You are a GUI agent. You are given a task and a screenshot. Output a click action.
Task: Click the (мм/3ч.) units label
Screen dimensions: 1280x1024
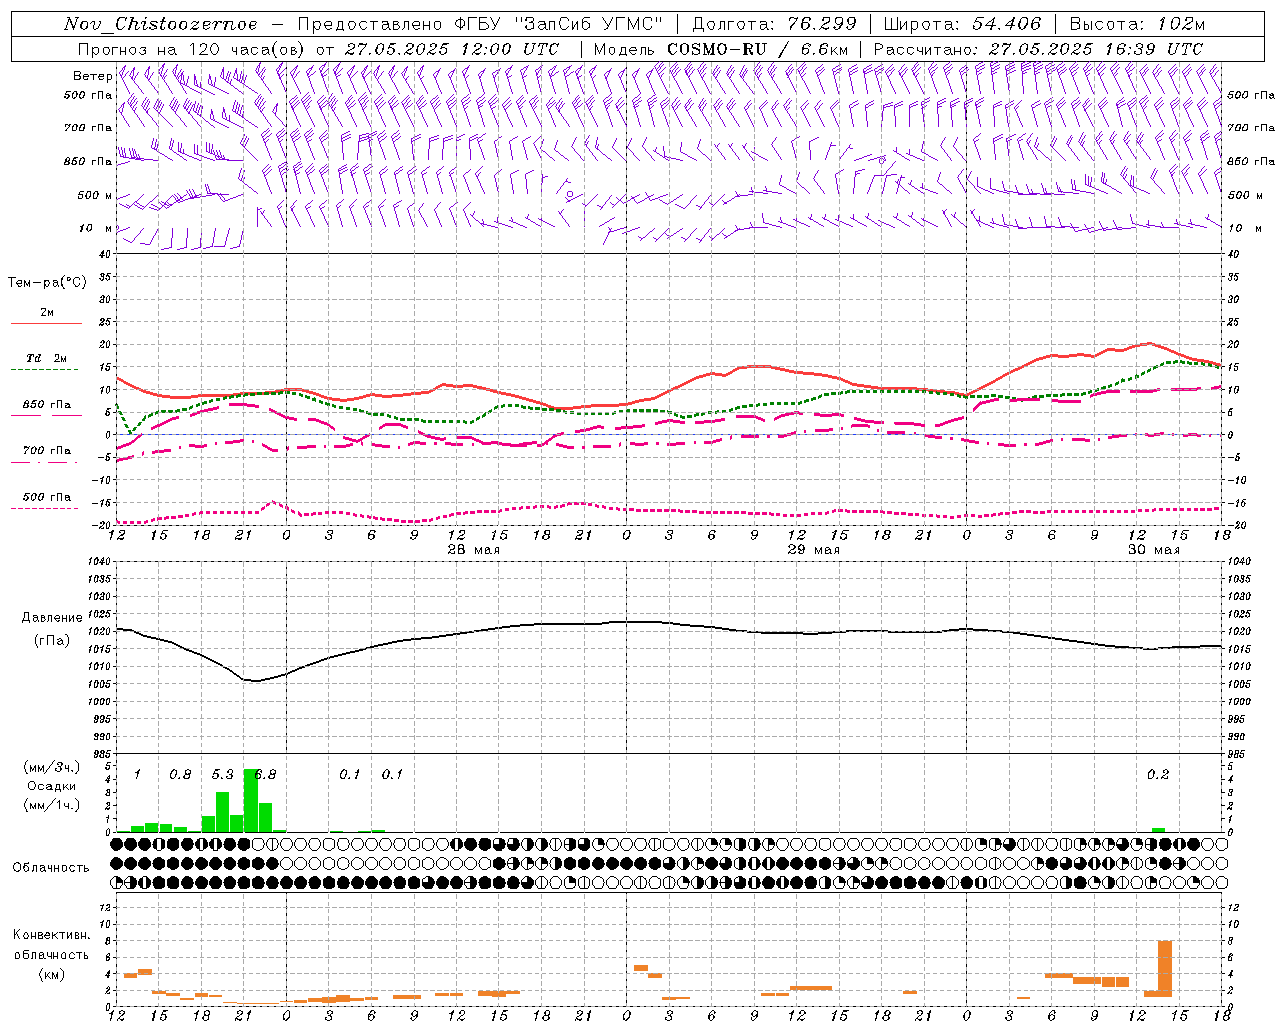[51, 767]
